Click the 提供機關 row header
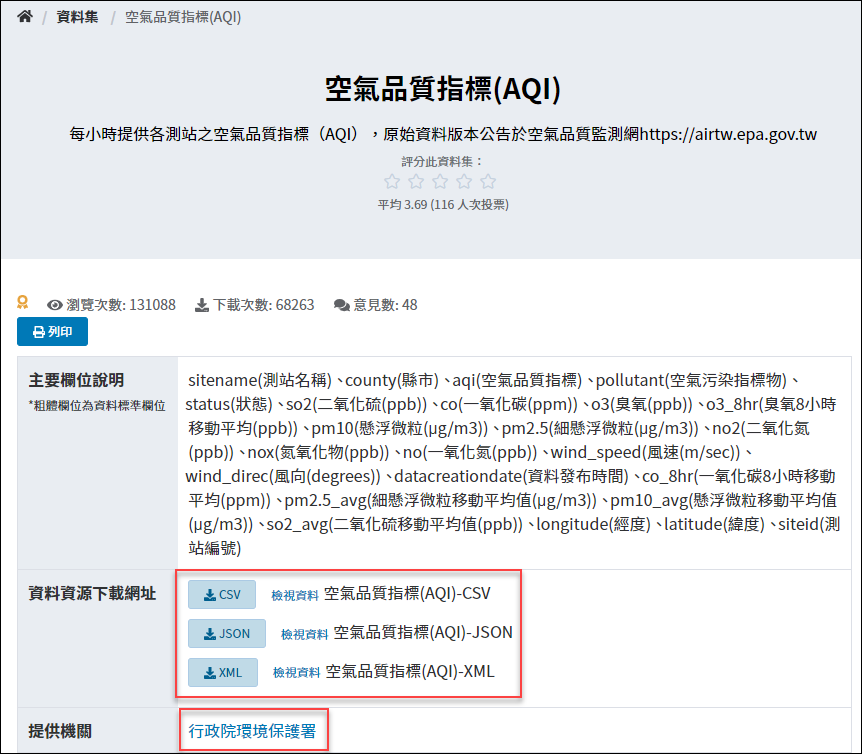The width and height of the screenshot is (862, 754). [60, 731]
